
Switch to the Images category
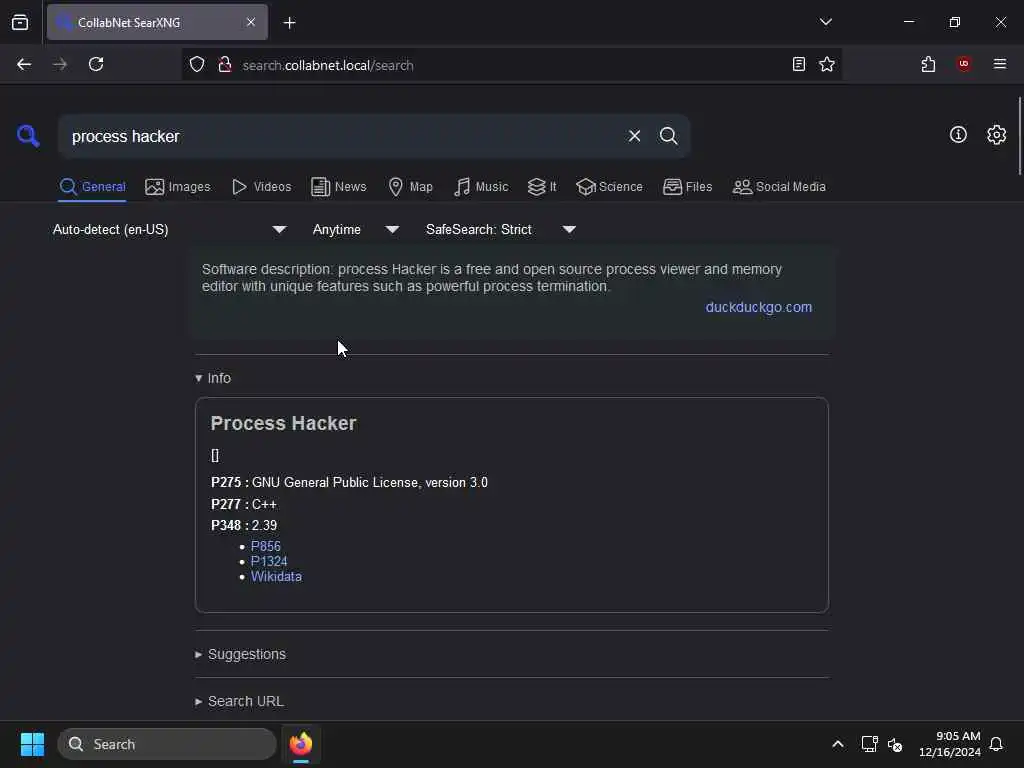pyautogui.click(x=178, y=187)
